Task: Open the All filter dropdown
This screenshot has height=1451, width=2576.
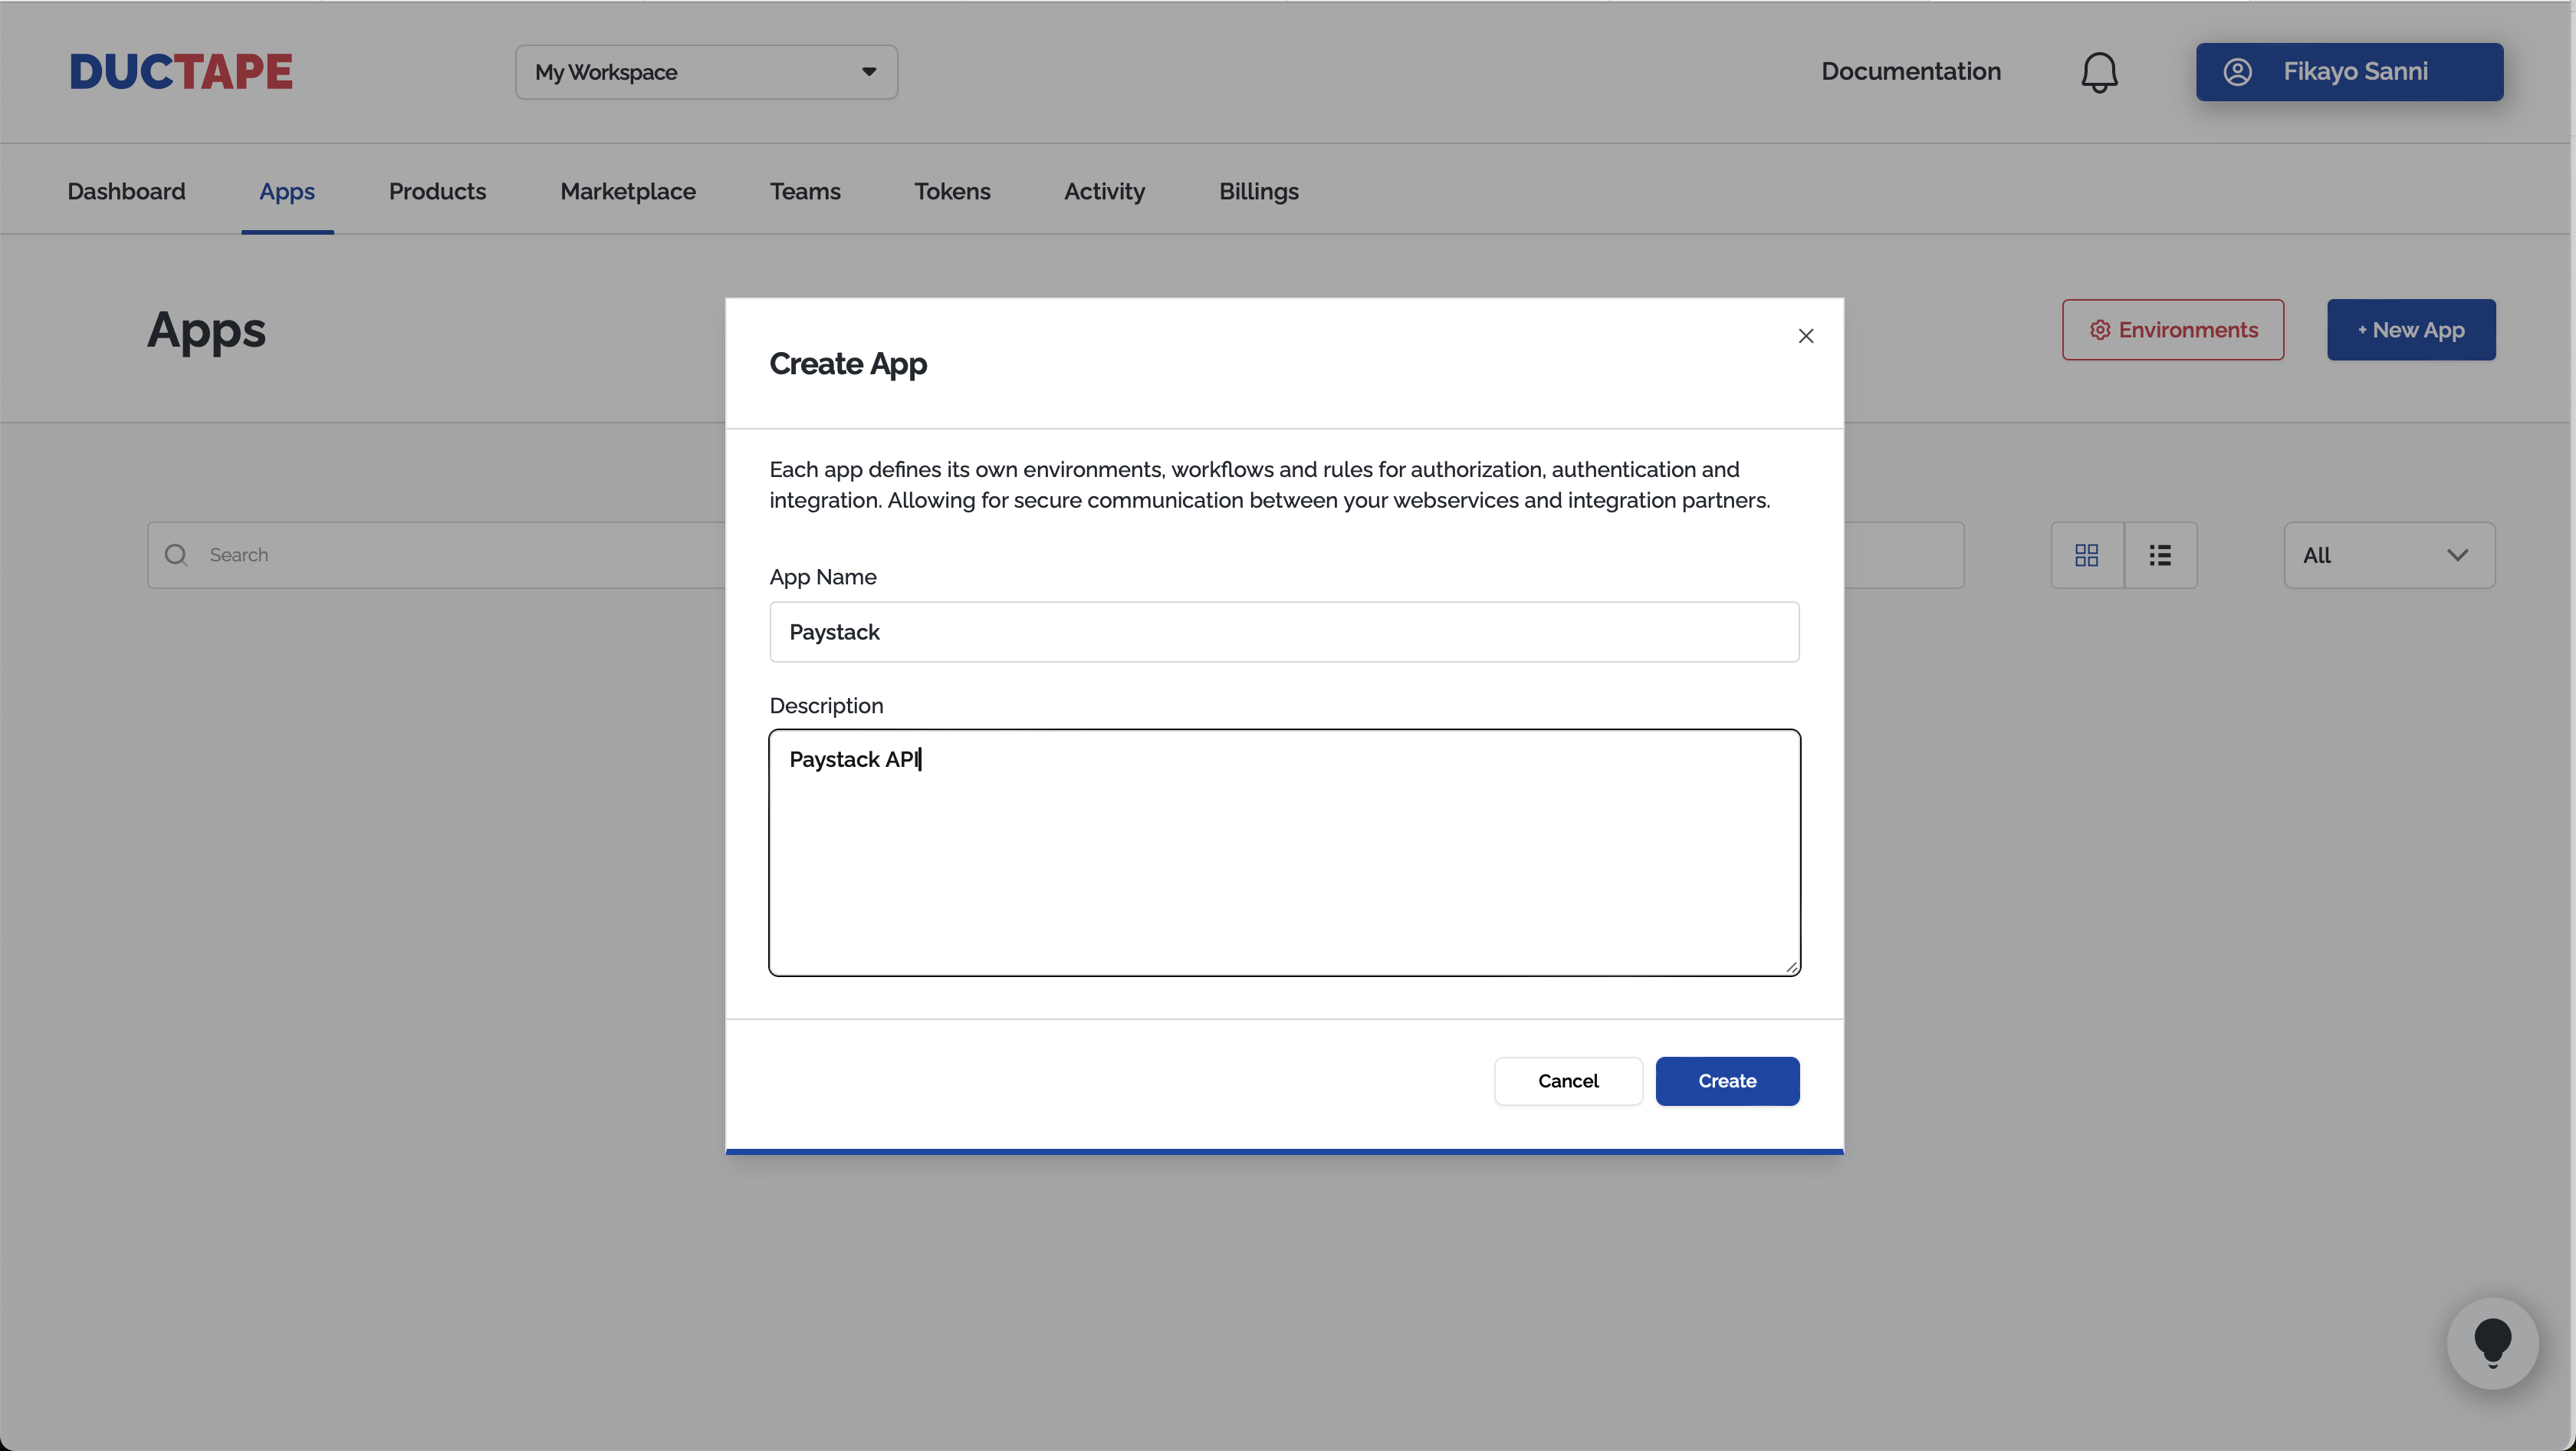Action: 2389,555
